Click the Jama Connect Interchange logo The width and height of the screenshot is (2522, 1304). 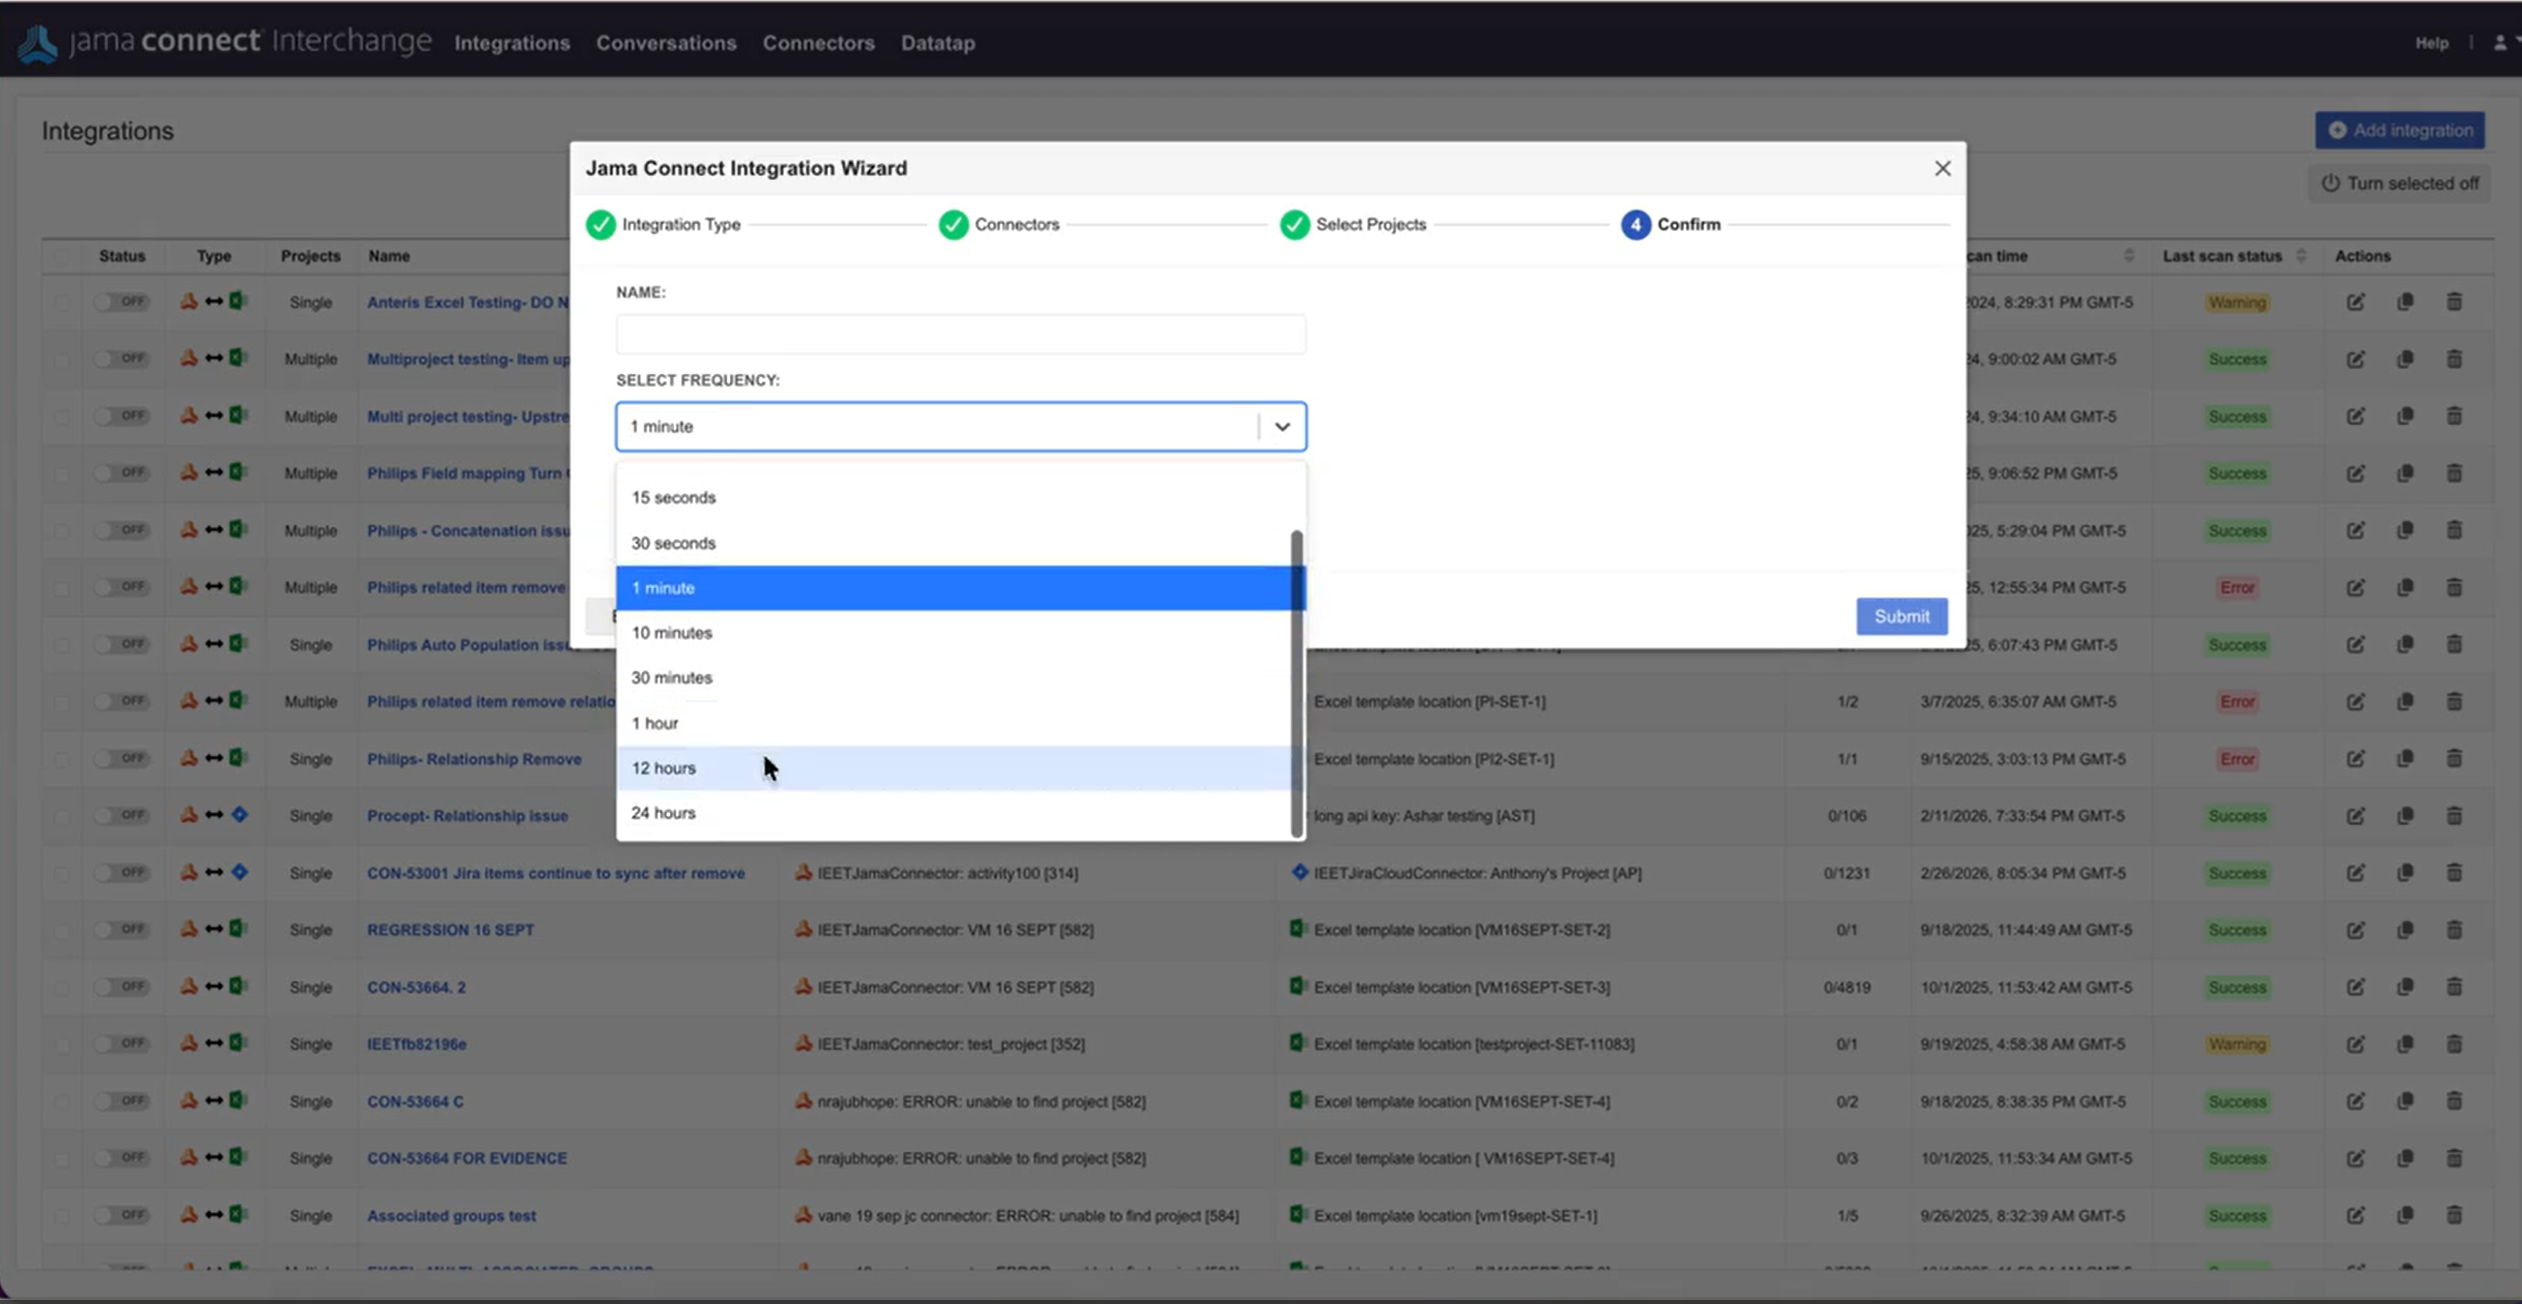(225, 42)
